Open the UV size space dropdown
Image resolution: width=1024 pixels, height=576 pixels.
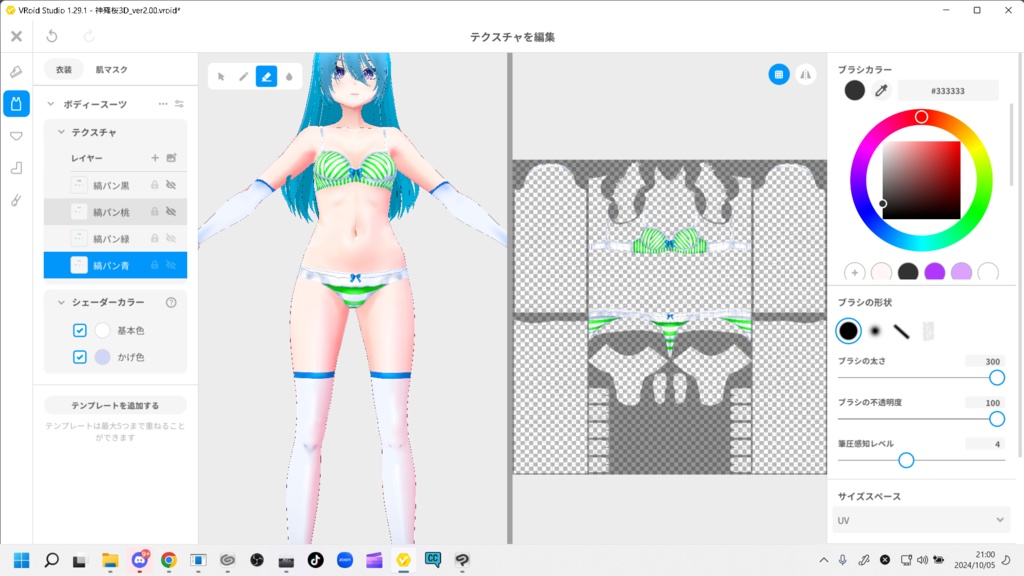(920, 519)
